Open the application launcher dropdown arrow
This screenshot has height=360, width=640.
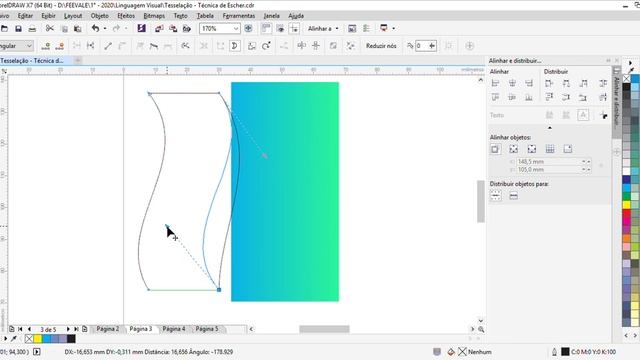point(393,28)
